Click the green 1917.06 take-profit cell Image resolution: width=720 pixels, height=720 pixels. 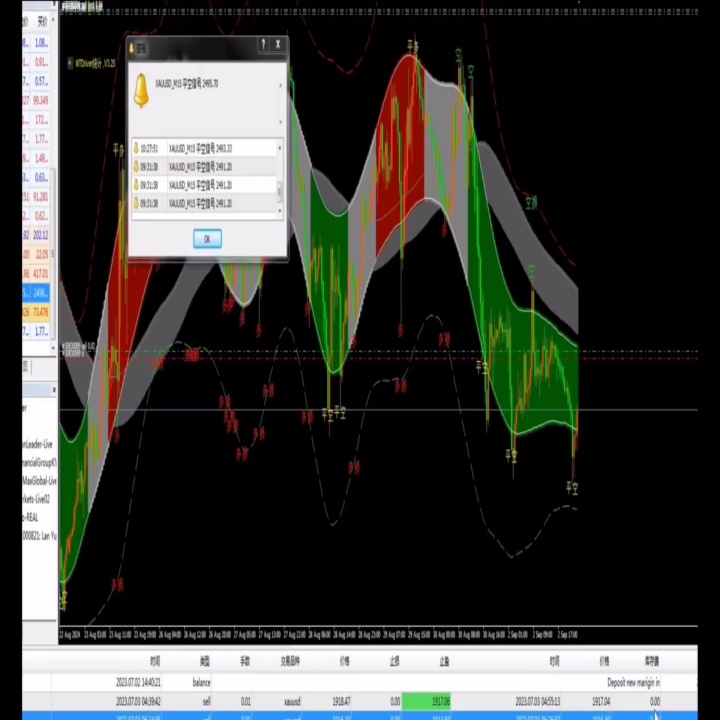426,701
